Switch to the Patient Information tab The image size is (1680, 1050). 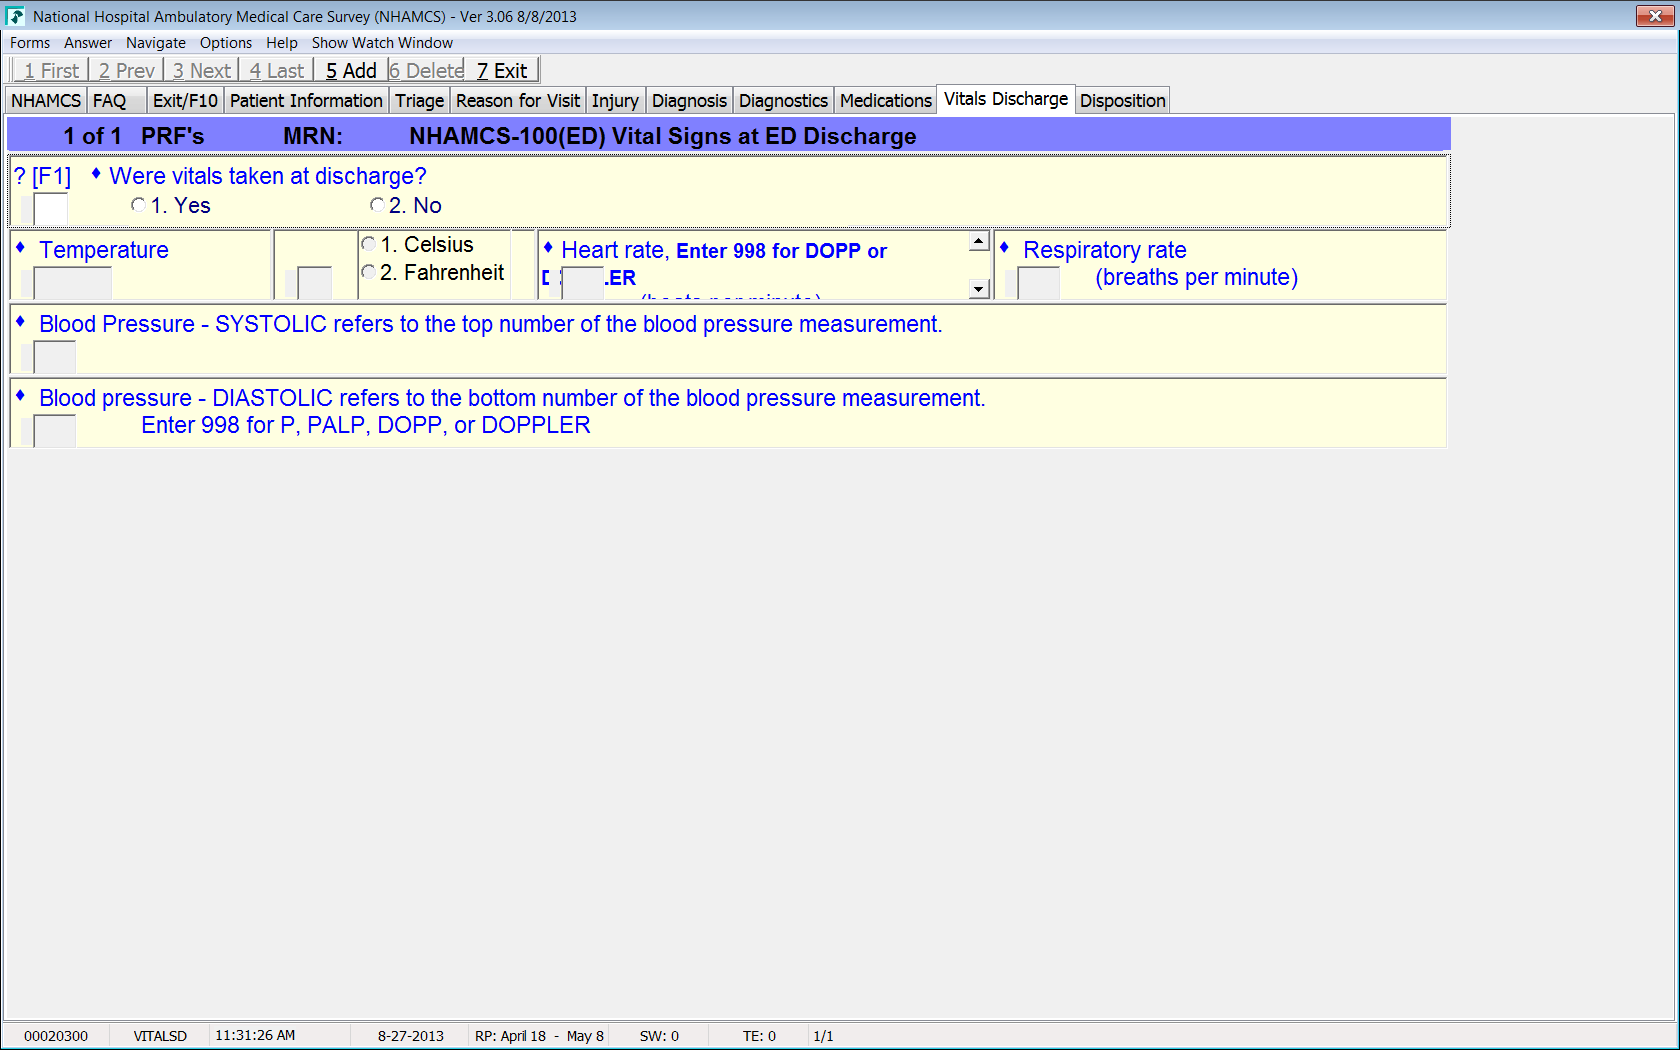click(306, 101)
